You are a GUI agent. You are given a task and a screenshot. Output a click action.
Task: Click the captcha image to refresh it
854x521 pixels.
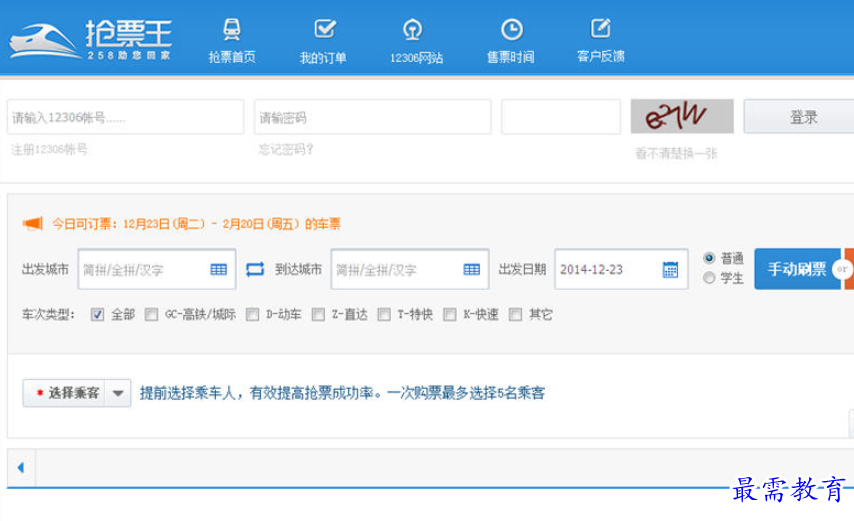(x=682, y=116)
